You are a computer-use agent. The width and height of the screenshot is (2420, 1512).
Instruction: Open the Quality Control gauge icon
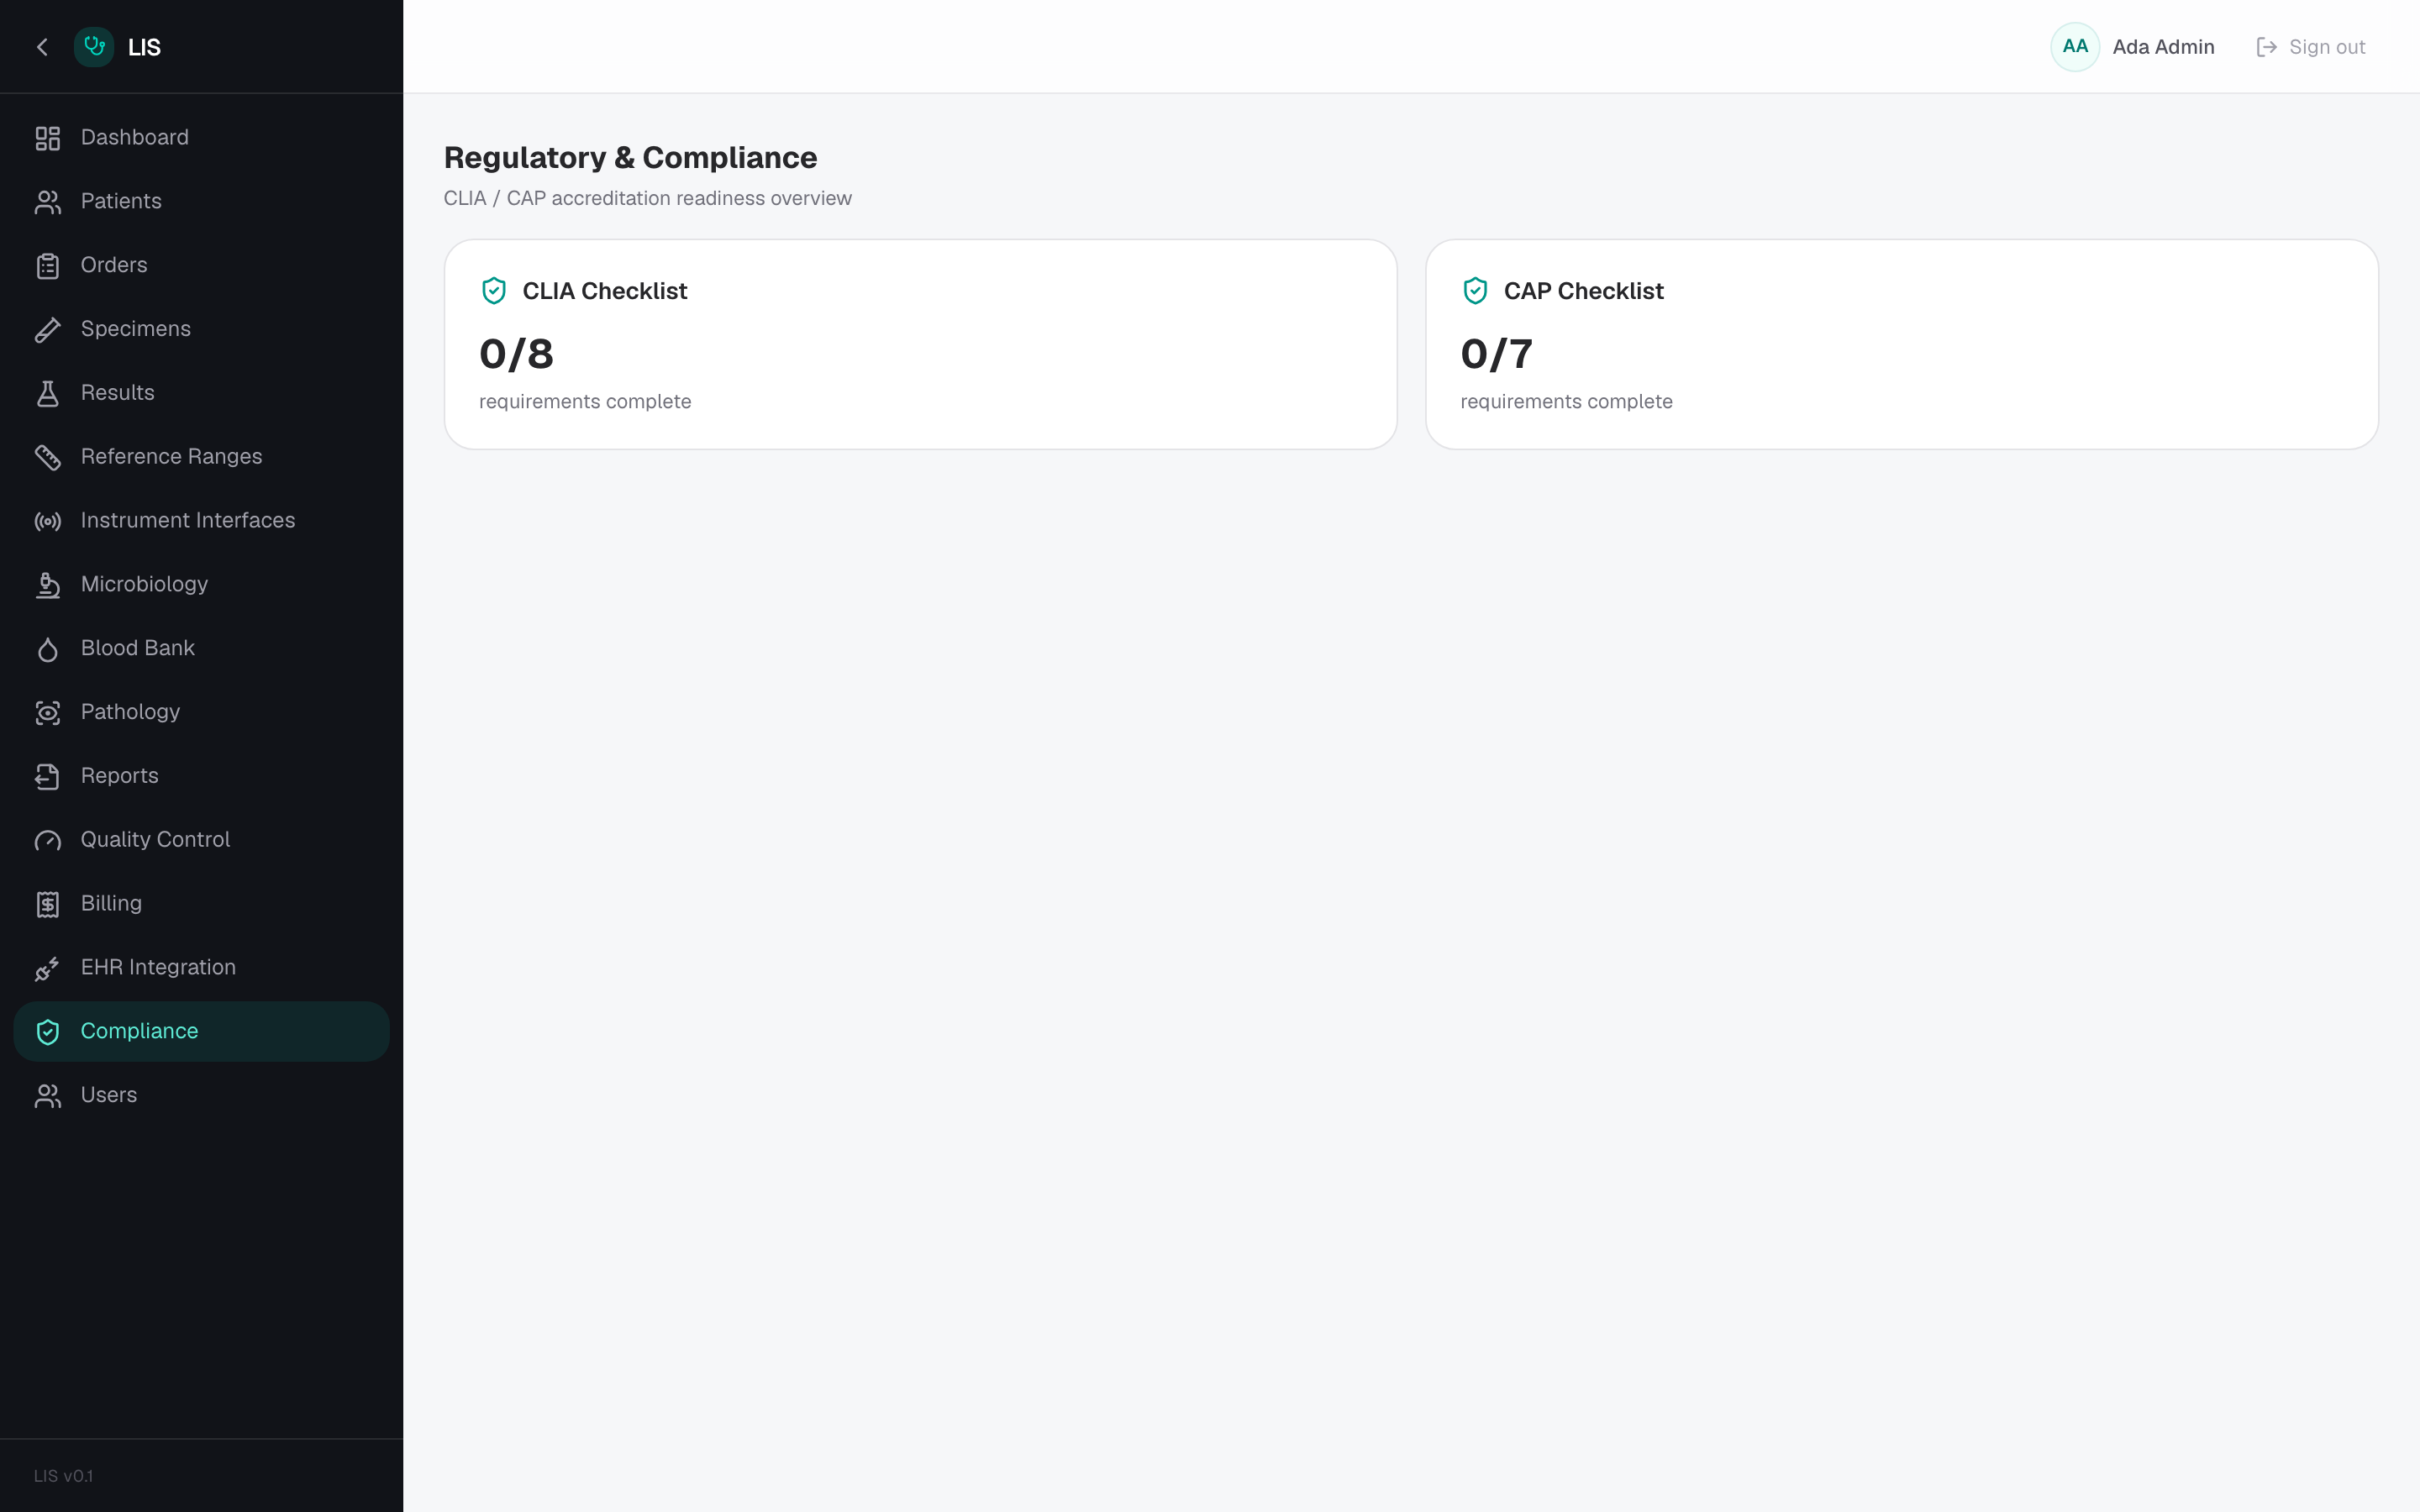click(48, 840)
